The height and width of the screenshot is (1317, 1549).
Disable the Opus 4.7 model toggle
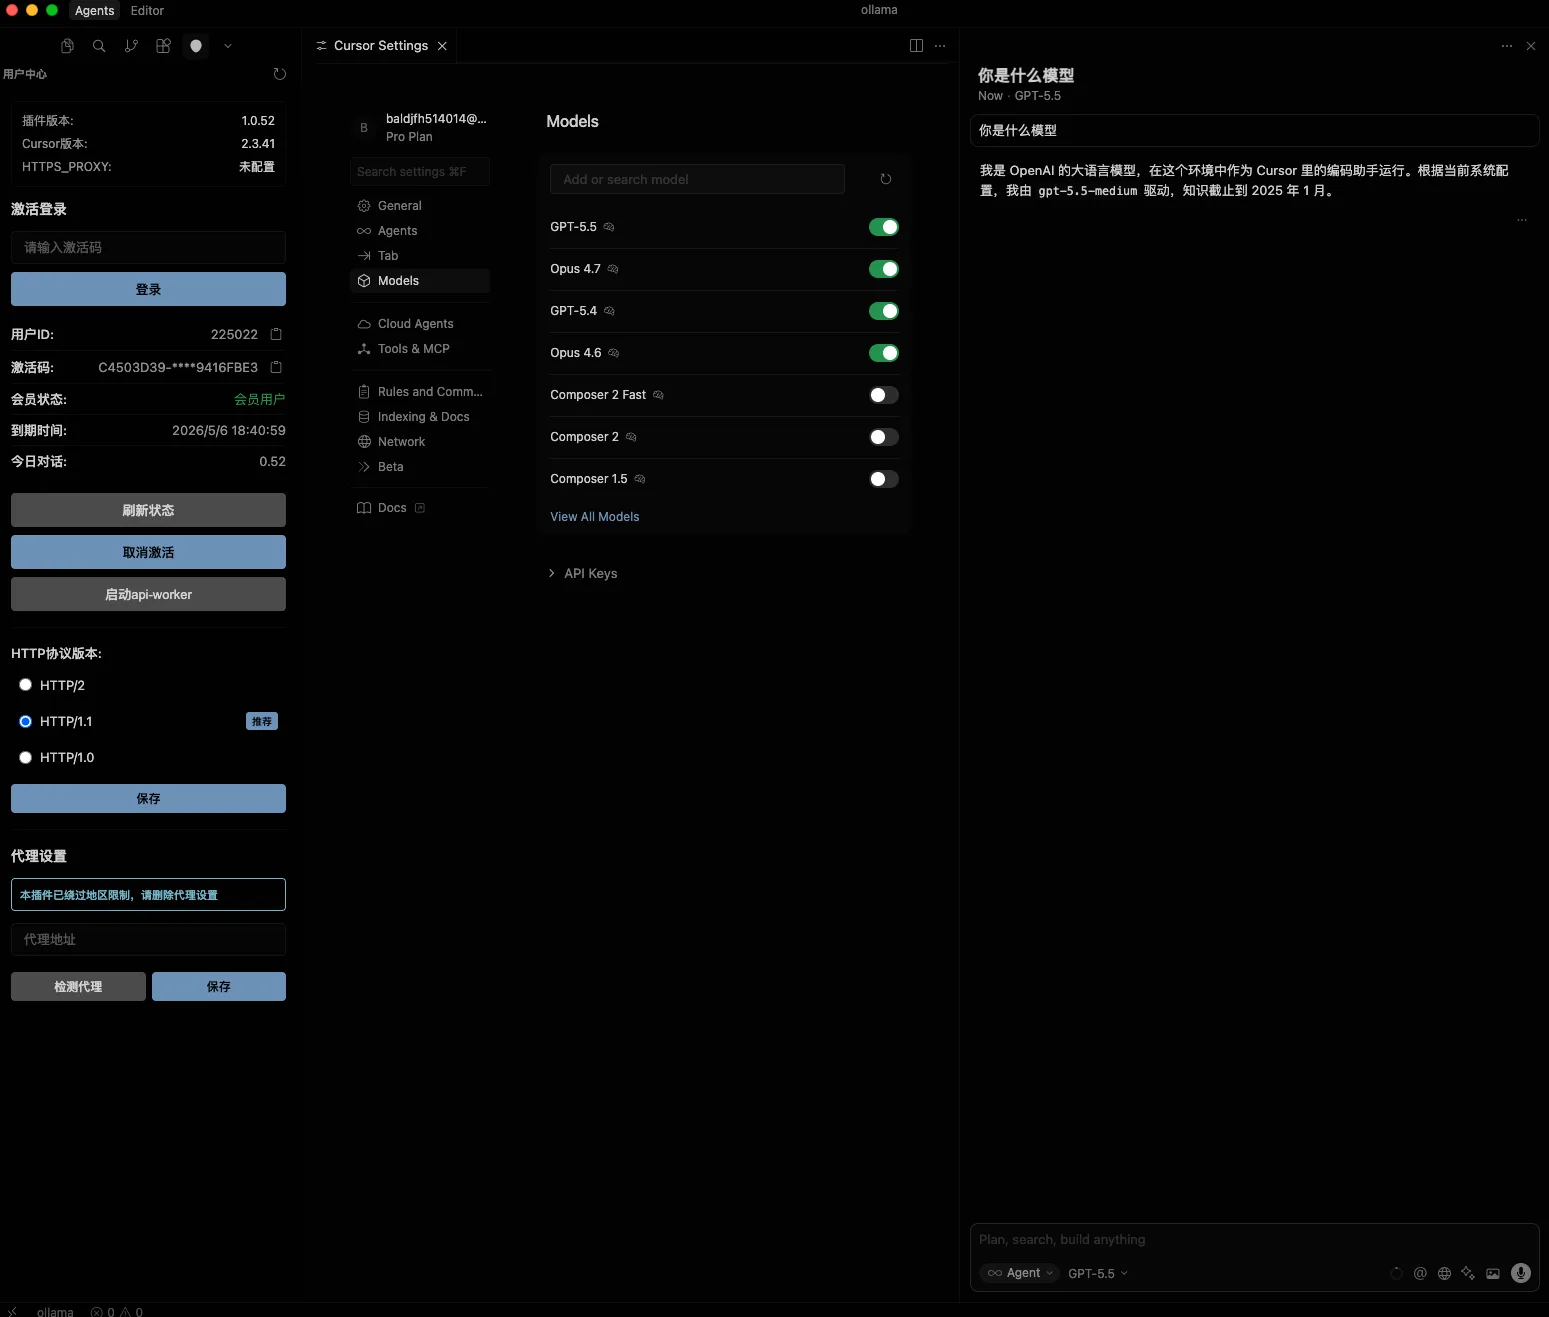[x=884, y=269]
